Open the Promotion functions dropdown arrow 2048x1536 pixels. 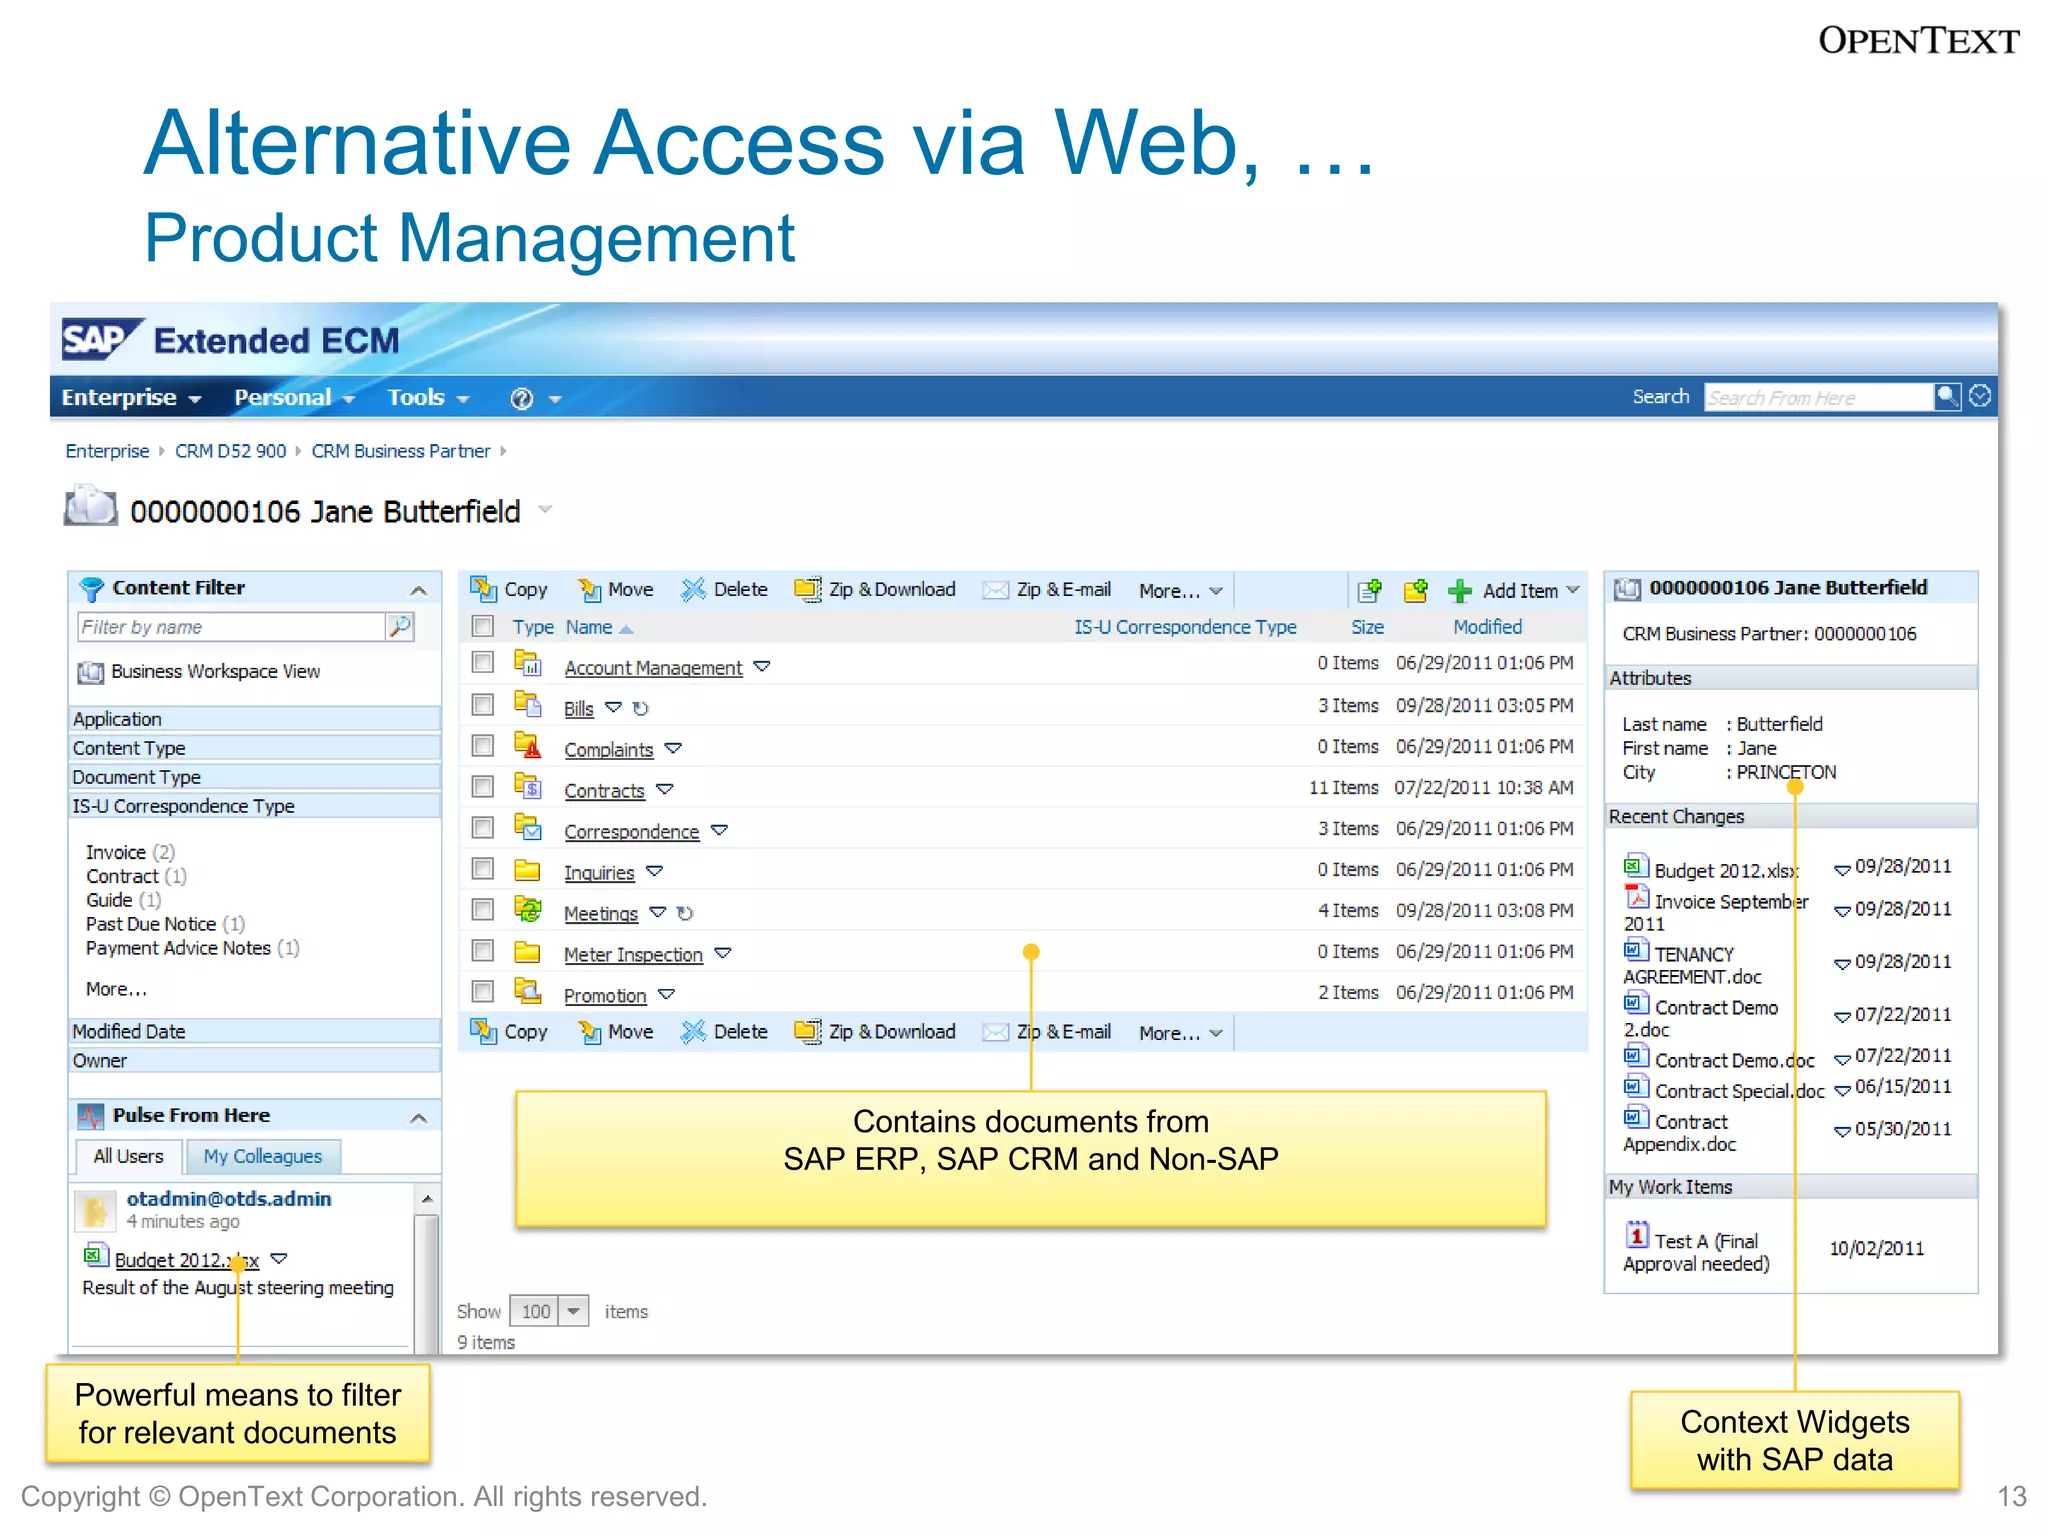(666, 994)
